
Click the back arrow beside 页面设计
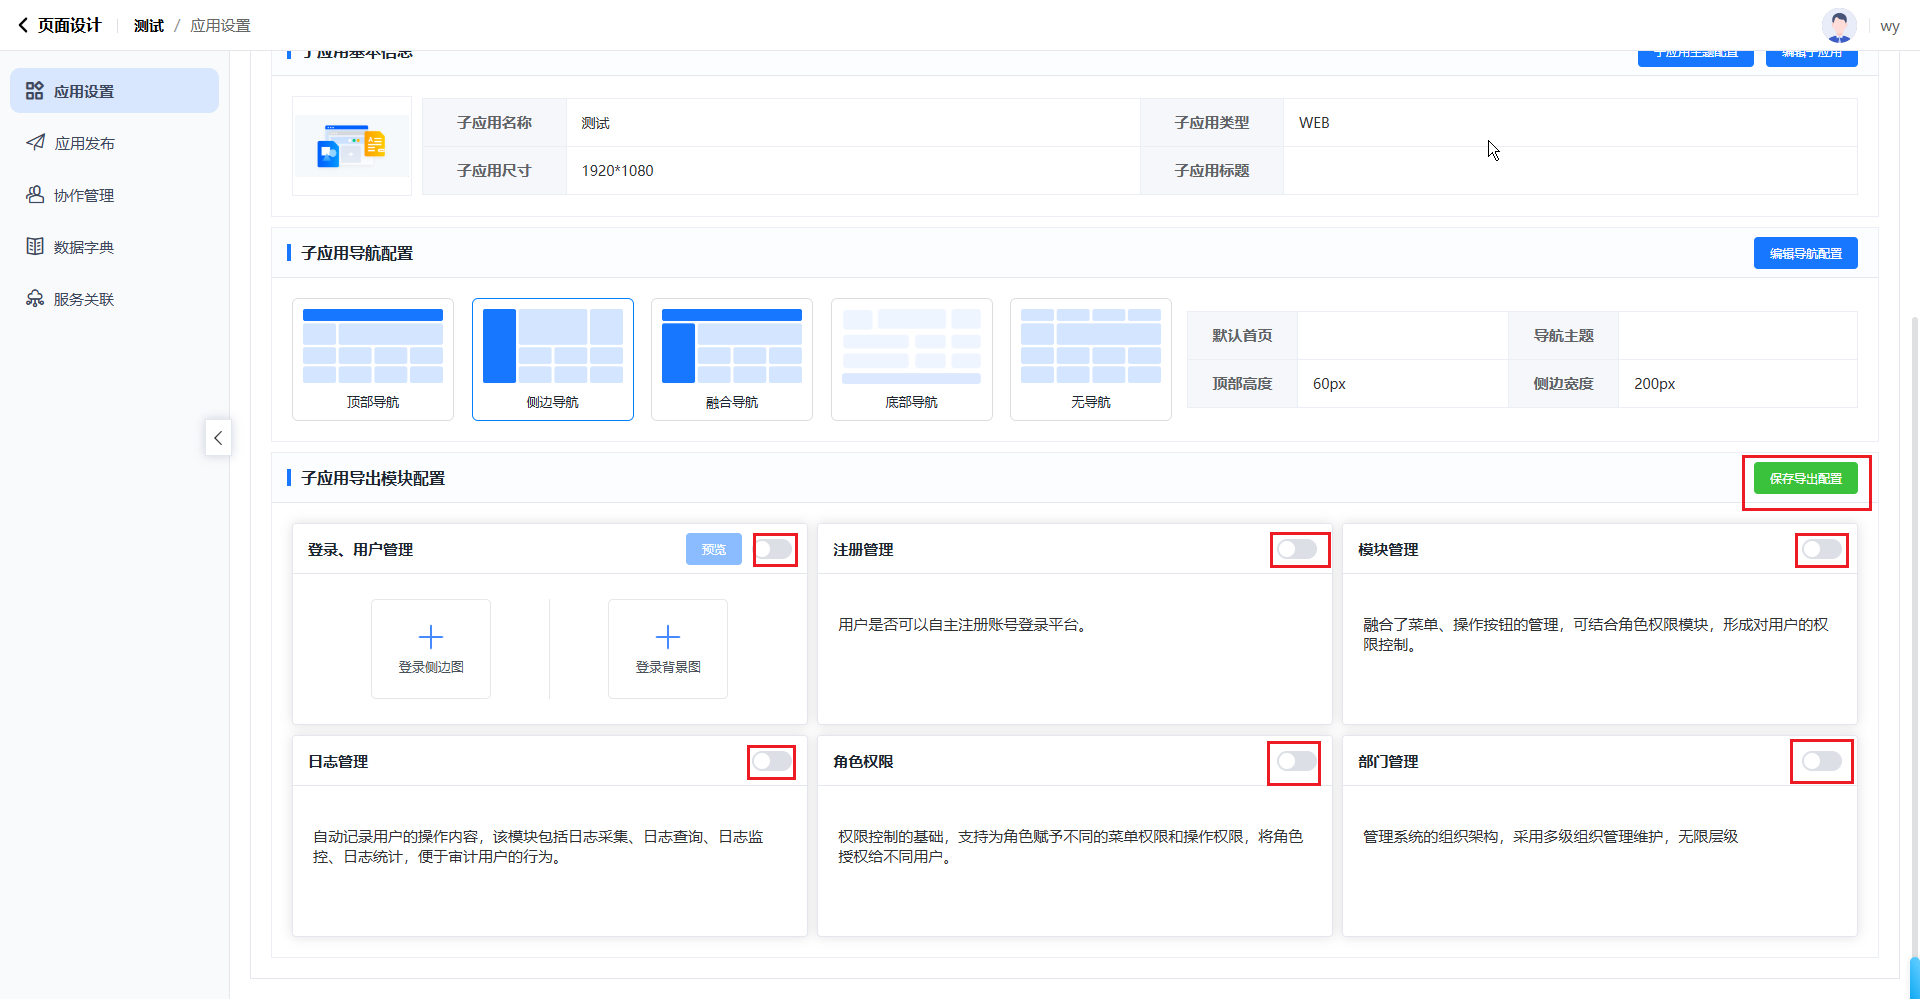(23, 25)
